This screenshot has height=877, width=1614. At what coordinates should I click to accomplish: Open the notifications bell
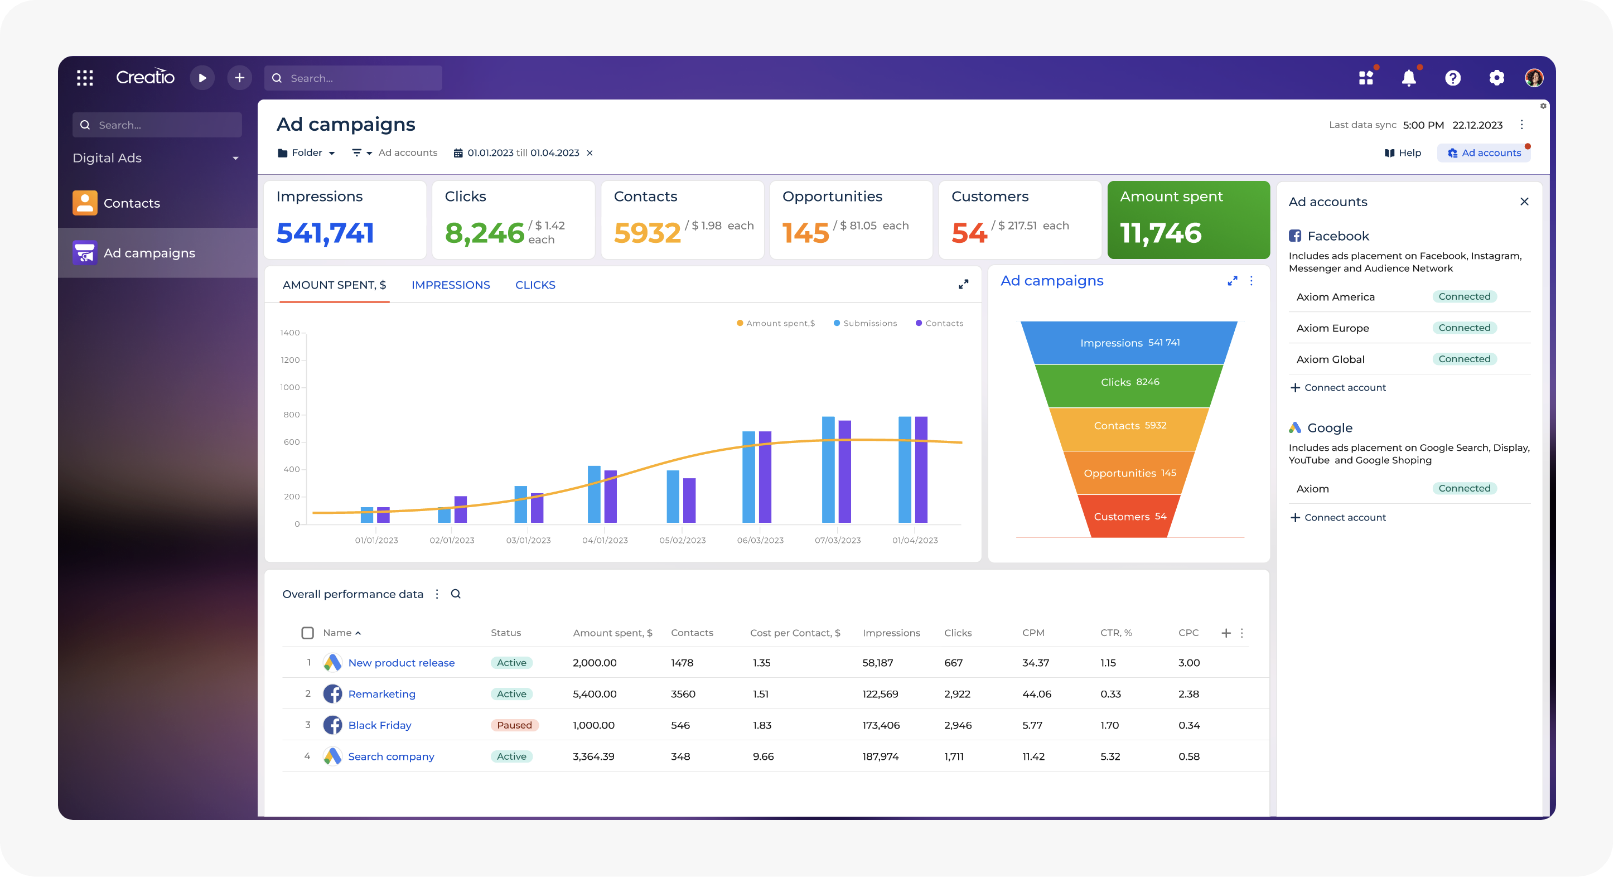(1409, 78)
